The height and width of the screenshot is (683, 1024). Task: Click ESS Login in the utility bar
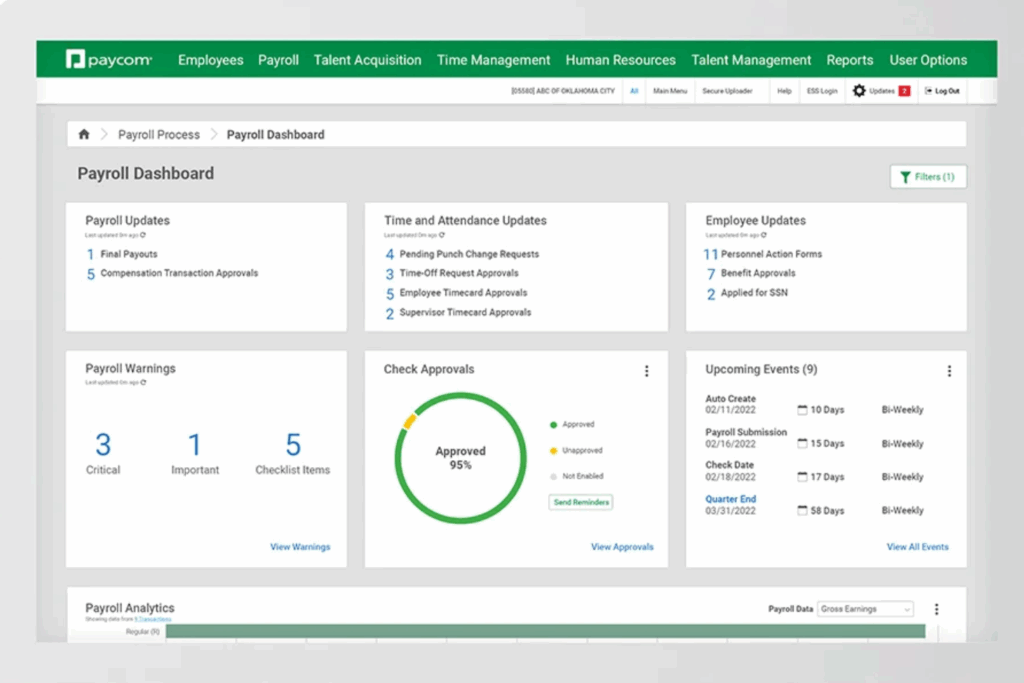coord(822,91)
